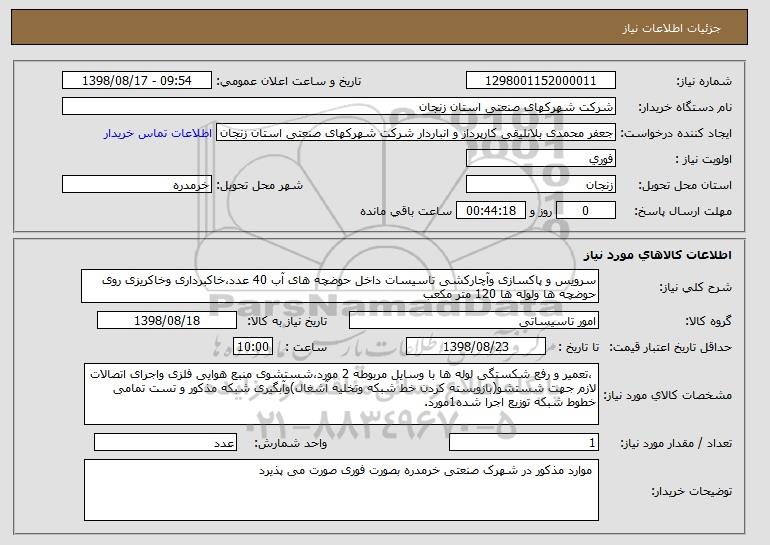Screen dimensions: 770x545
Task: Select the buyer notes text area
Action: 341,490
